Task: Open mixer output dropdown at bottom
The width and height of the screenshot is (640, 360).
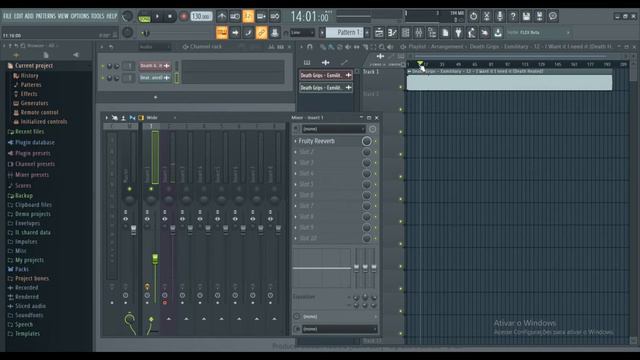Action: 340,329
